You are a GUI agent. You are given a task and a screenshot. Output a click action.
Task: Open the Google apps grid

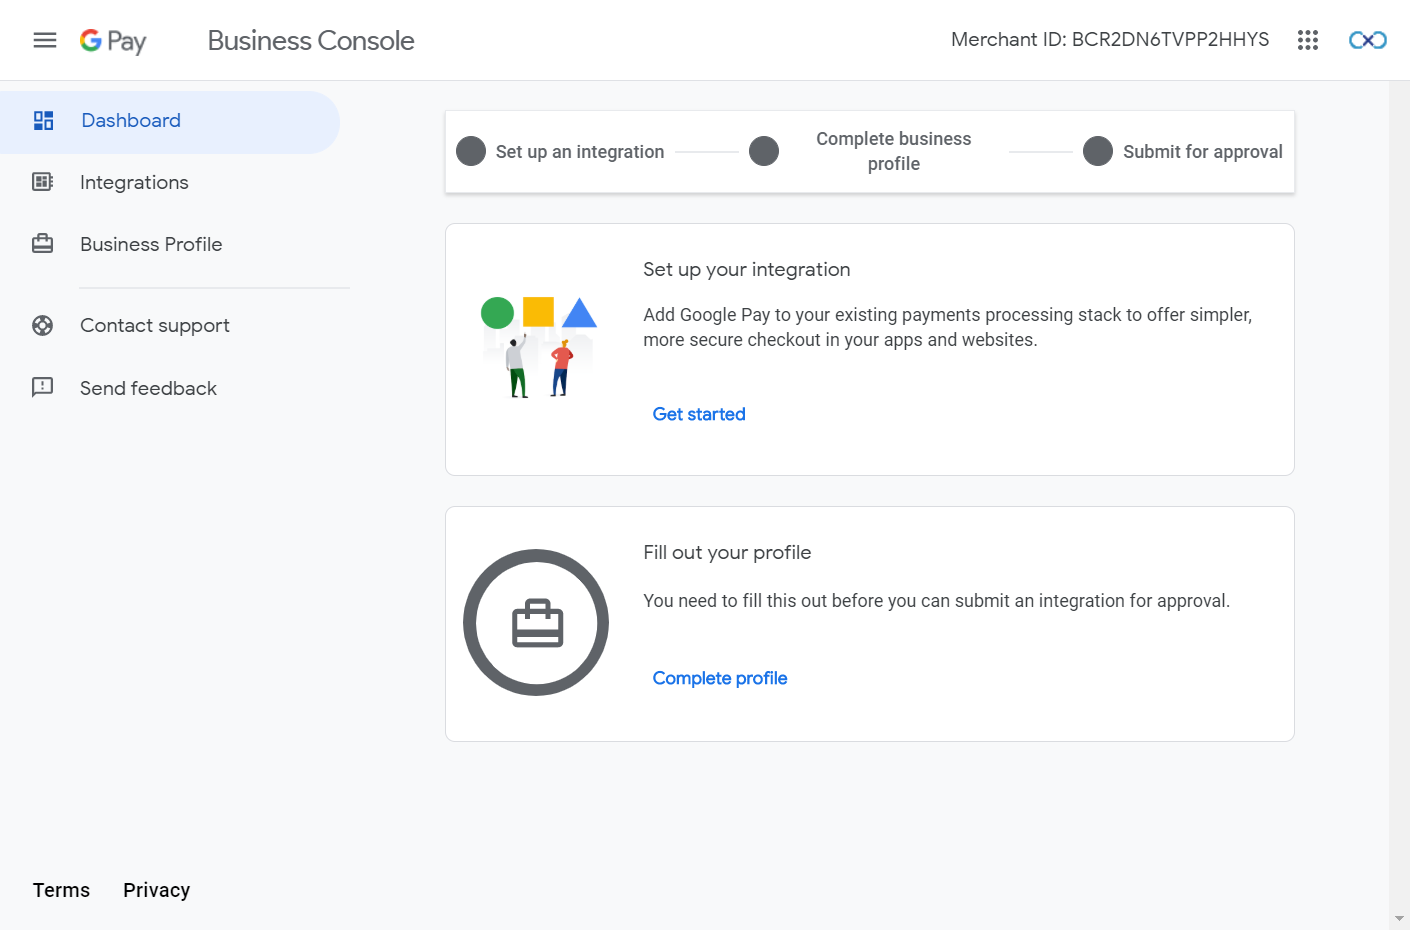[1308, 40]
